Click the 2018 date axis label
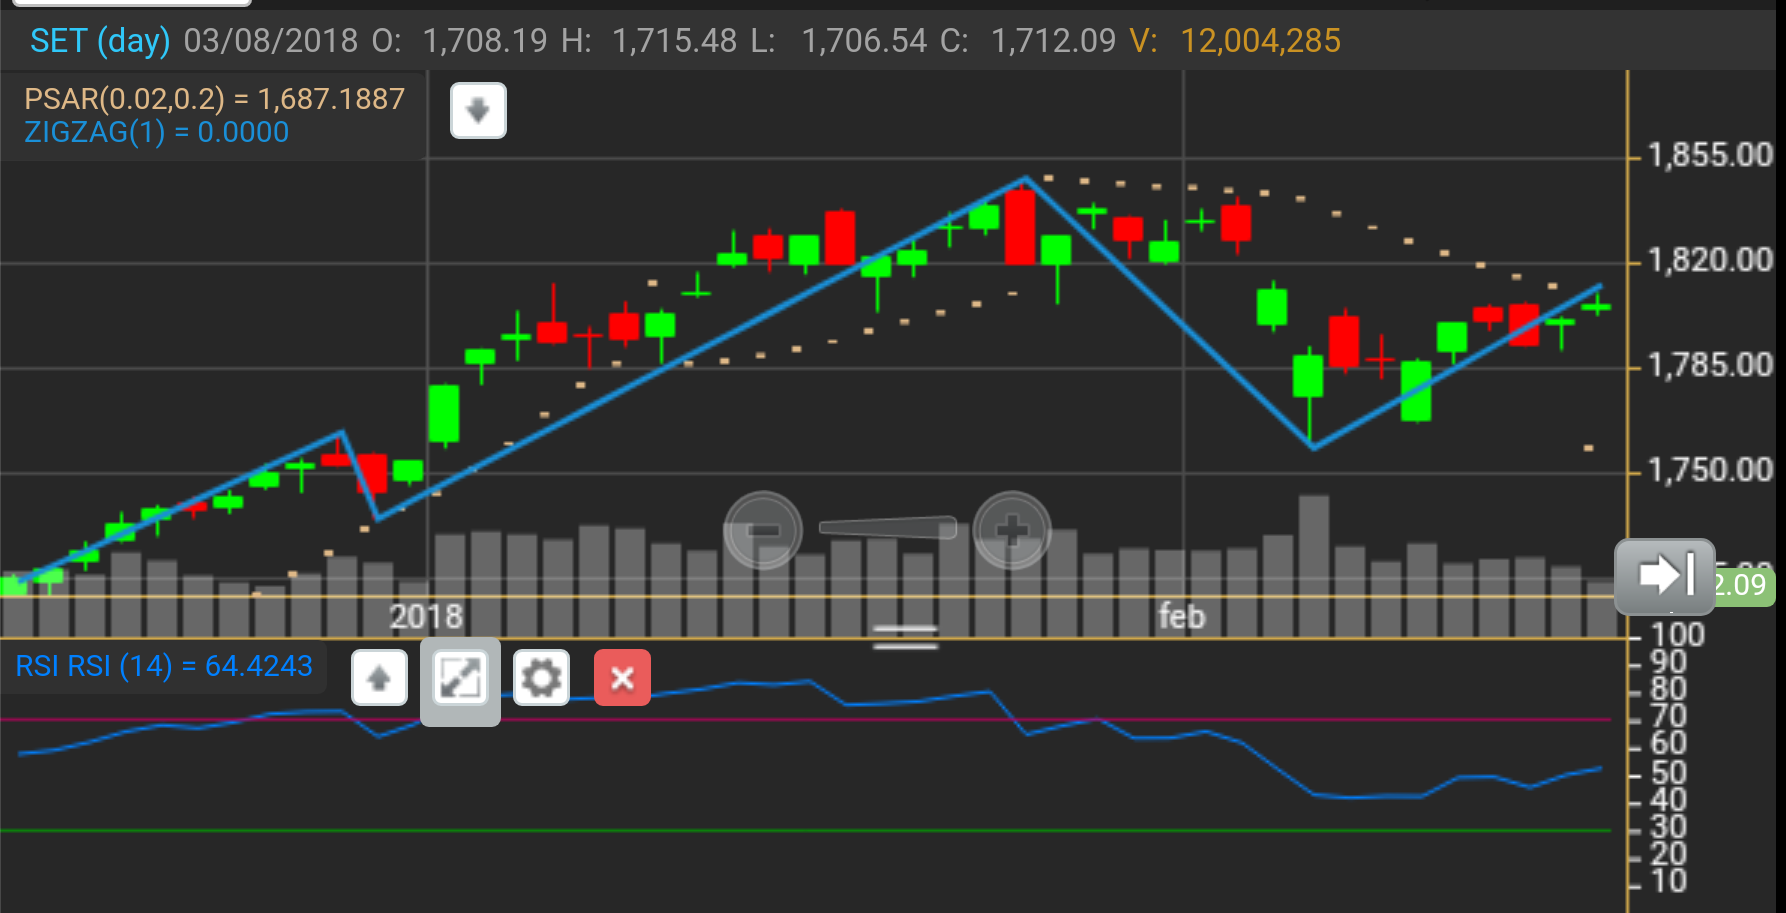 coord(426,616)
